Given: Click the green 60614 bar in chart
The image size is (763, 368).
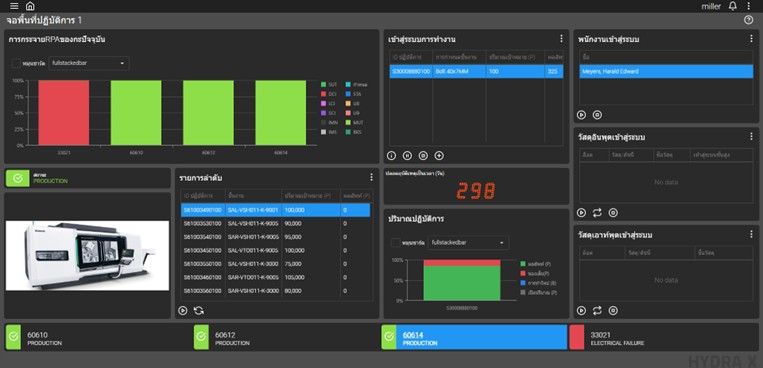Looking at the screenshot, I should pos(281,112).
